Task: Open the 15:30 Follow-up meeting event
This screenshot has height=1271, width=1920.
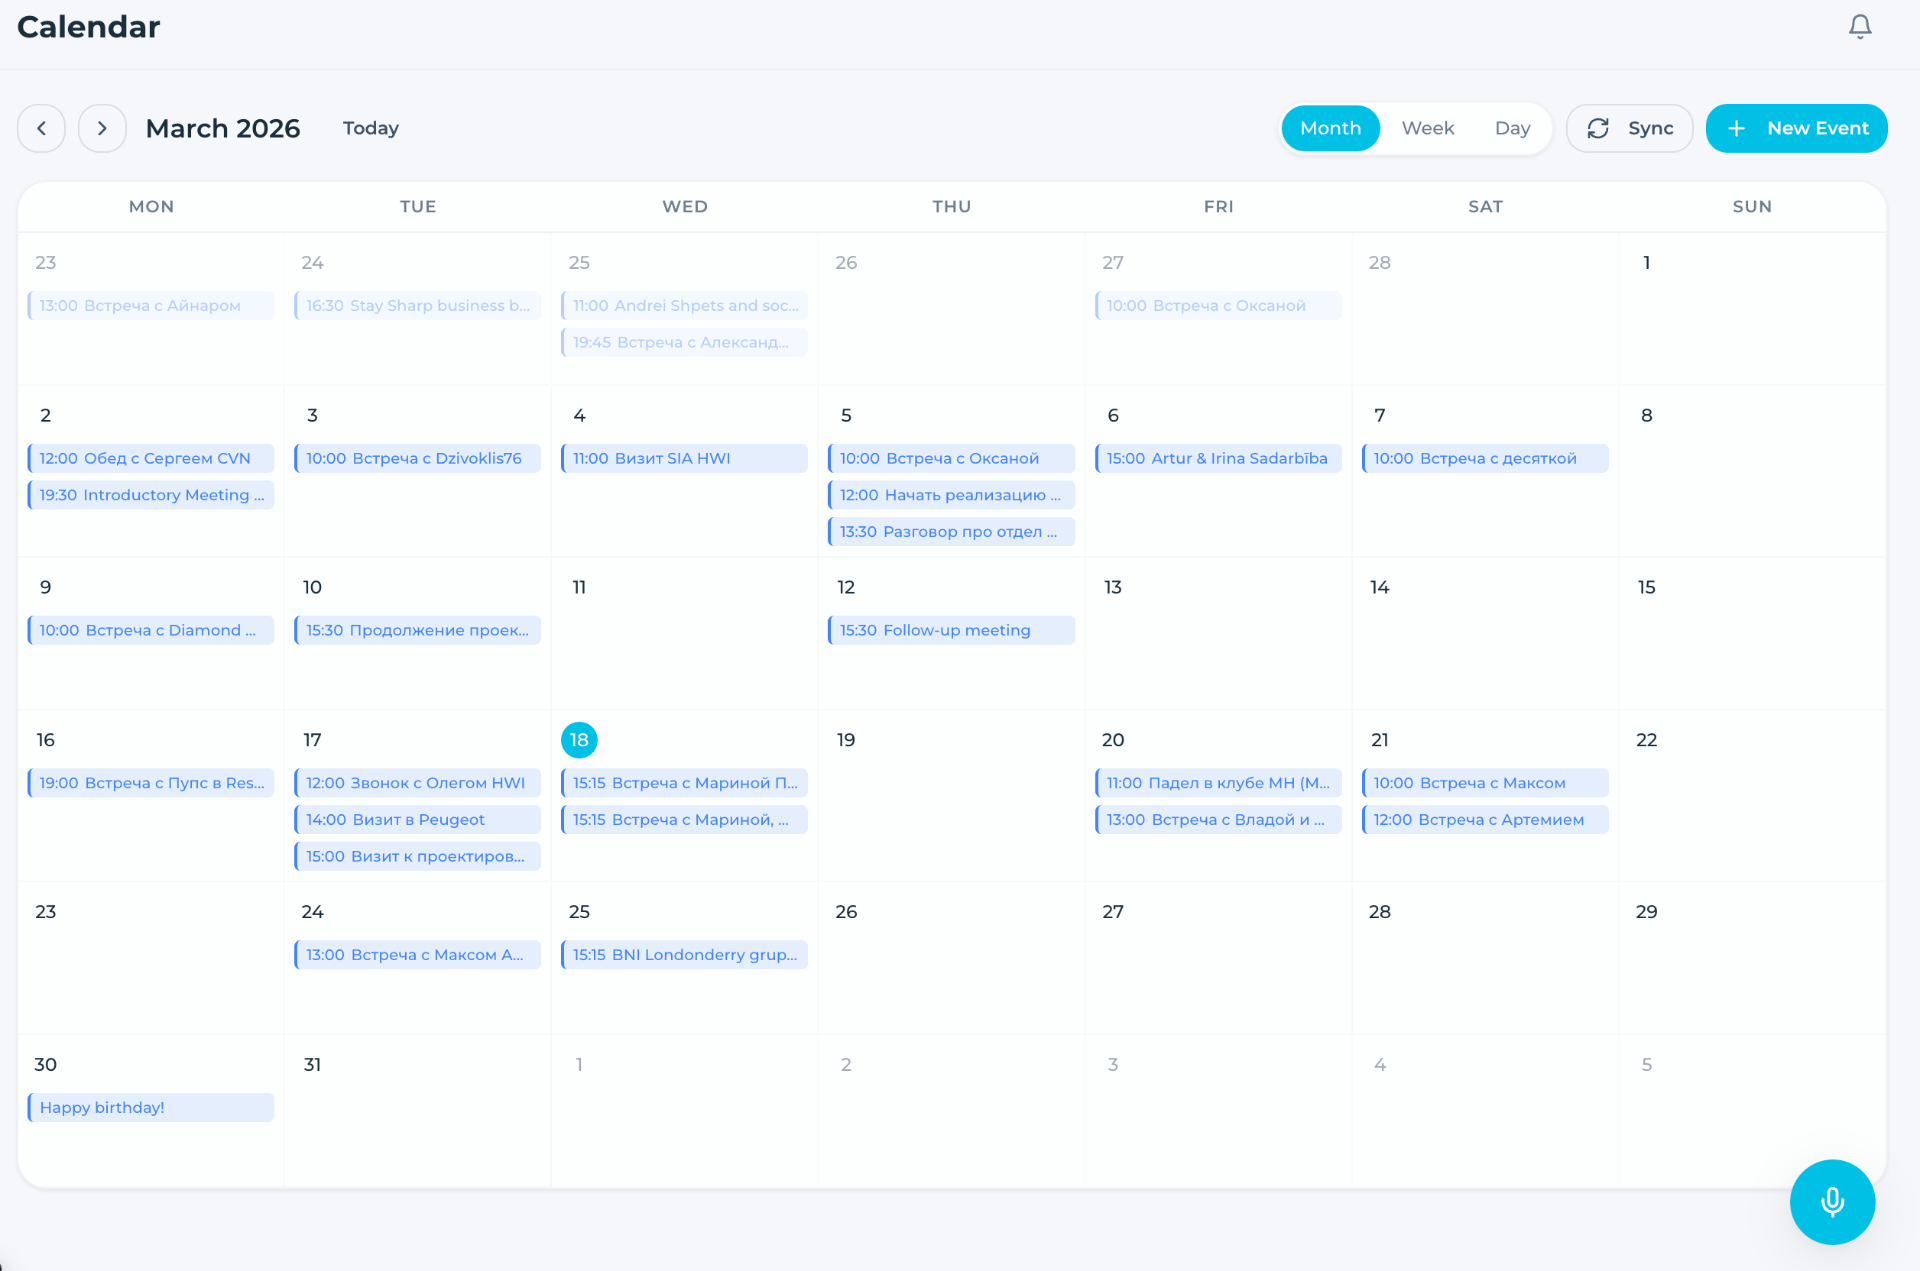Action: pyautogui.click(x=951, y=630)
